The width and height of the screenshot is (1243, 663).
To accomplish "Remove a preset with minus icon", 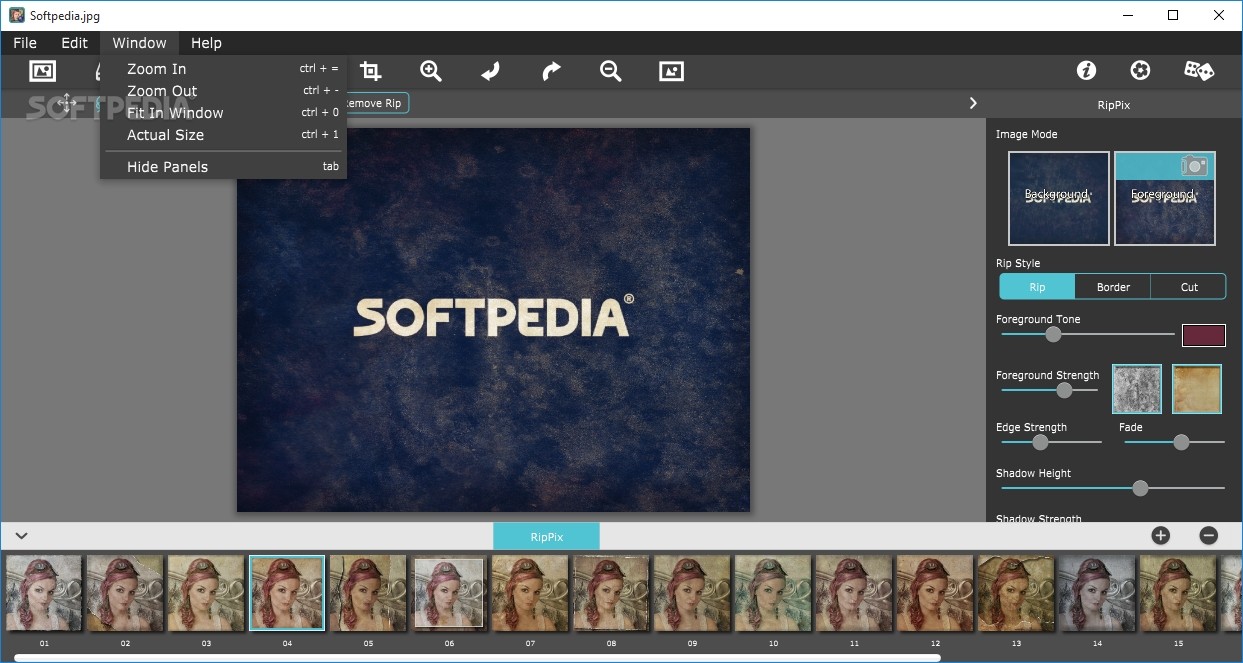I will [1209, 536].
